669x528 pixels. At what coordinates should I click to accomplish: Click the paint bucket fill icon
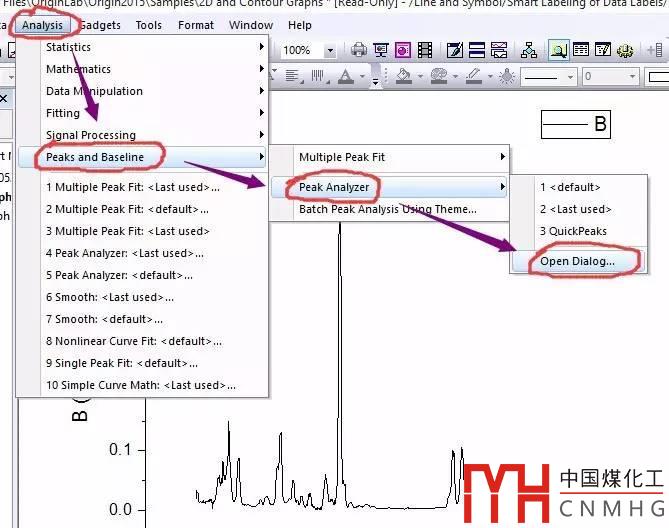403,76
